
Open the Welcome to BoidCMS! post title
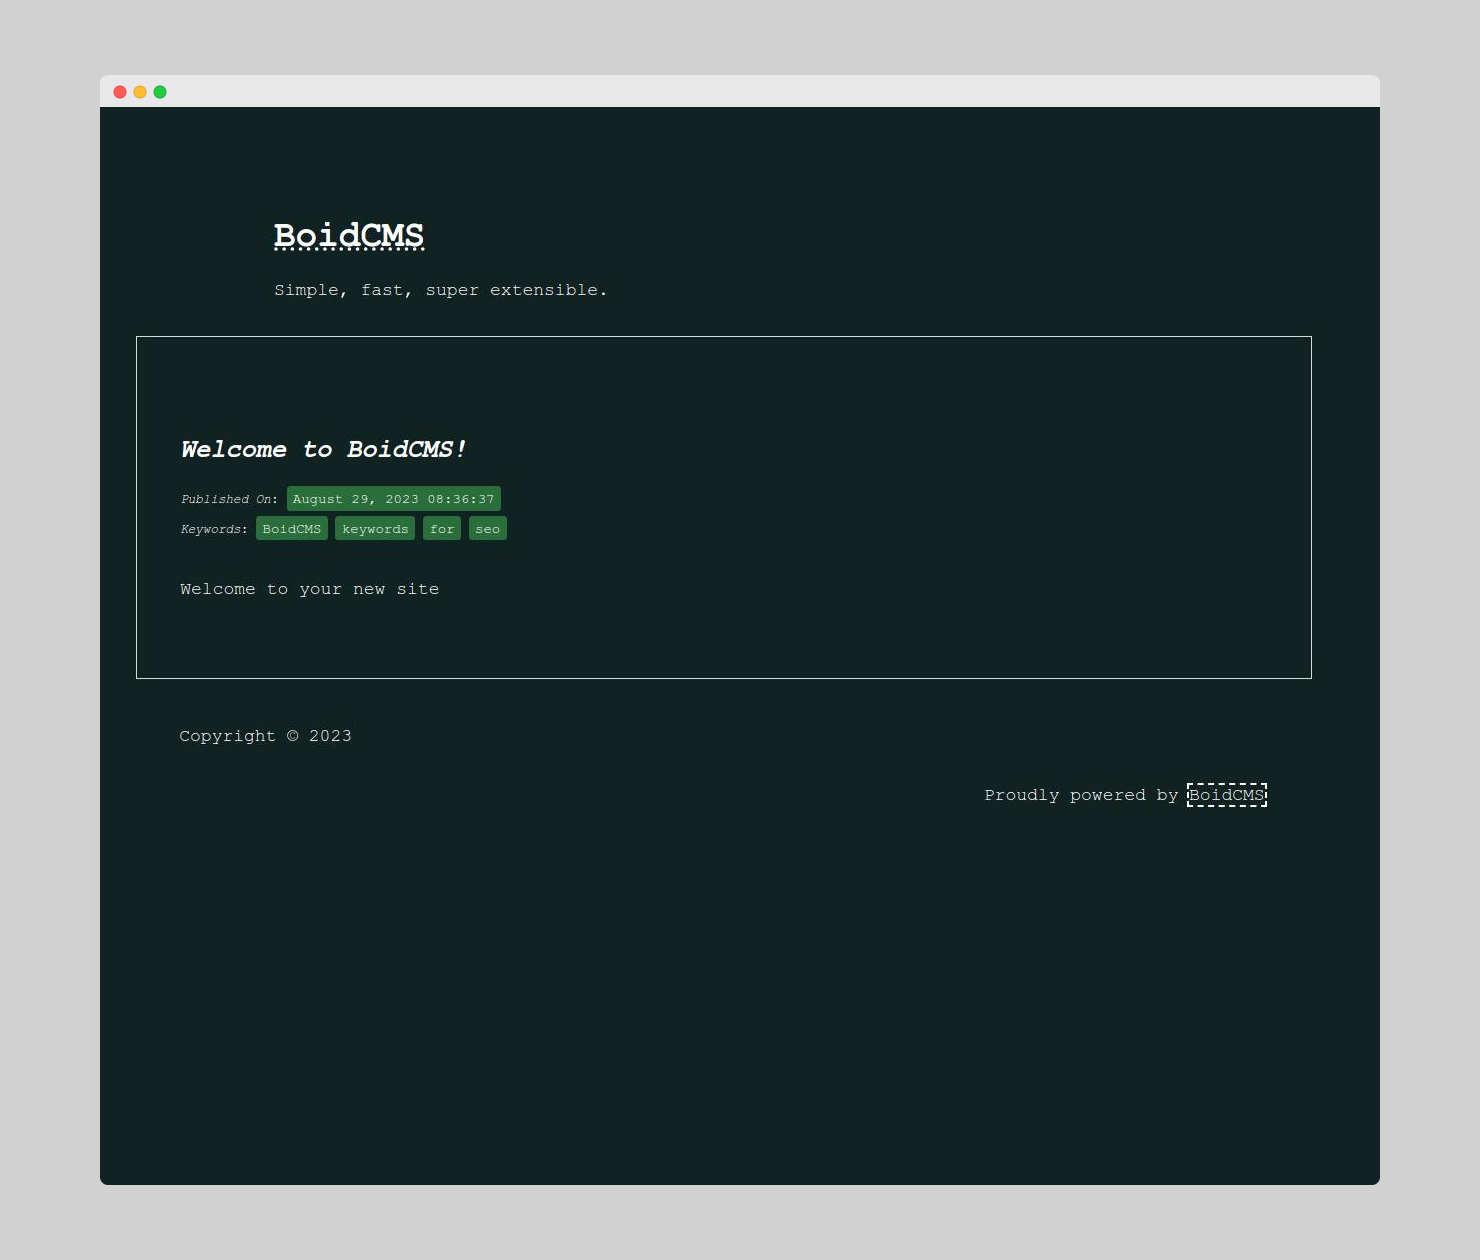click(324, 450)
